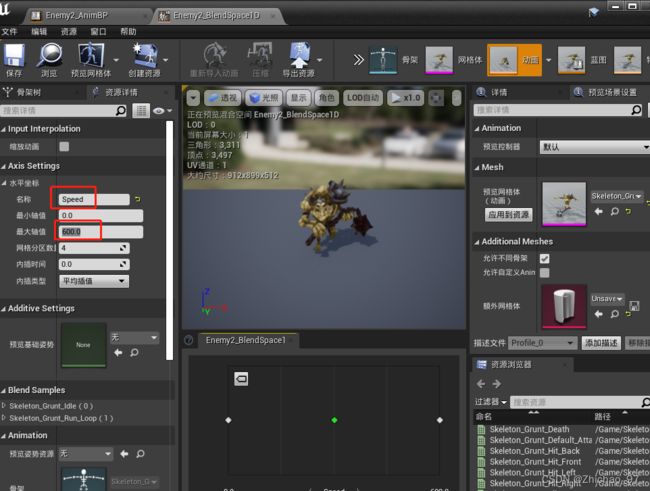Click the 最大轴值 600.0 input field
This screenshot has height=491, width=650.
(x=101, y=232)
